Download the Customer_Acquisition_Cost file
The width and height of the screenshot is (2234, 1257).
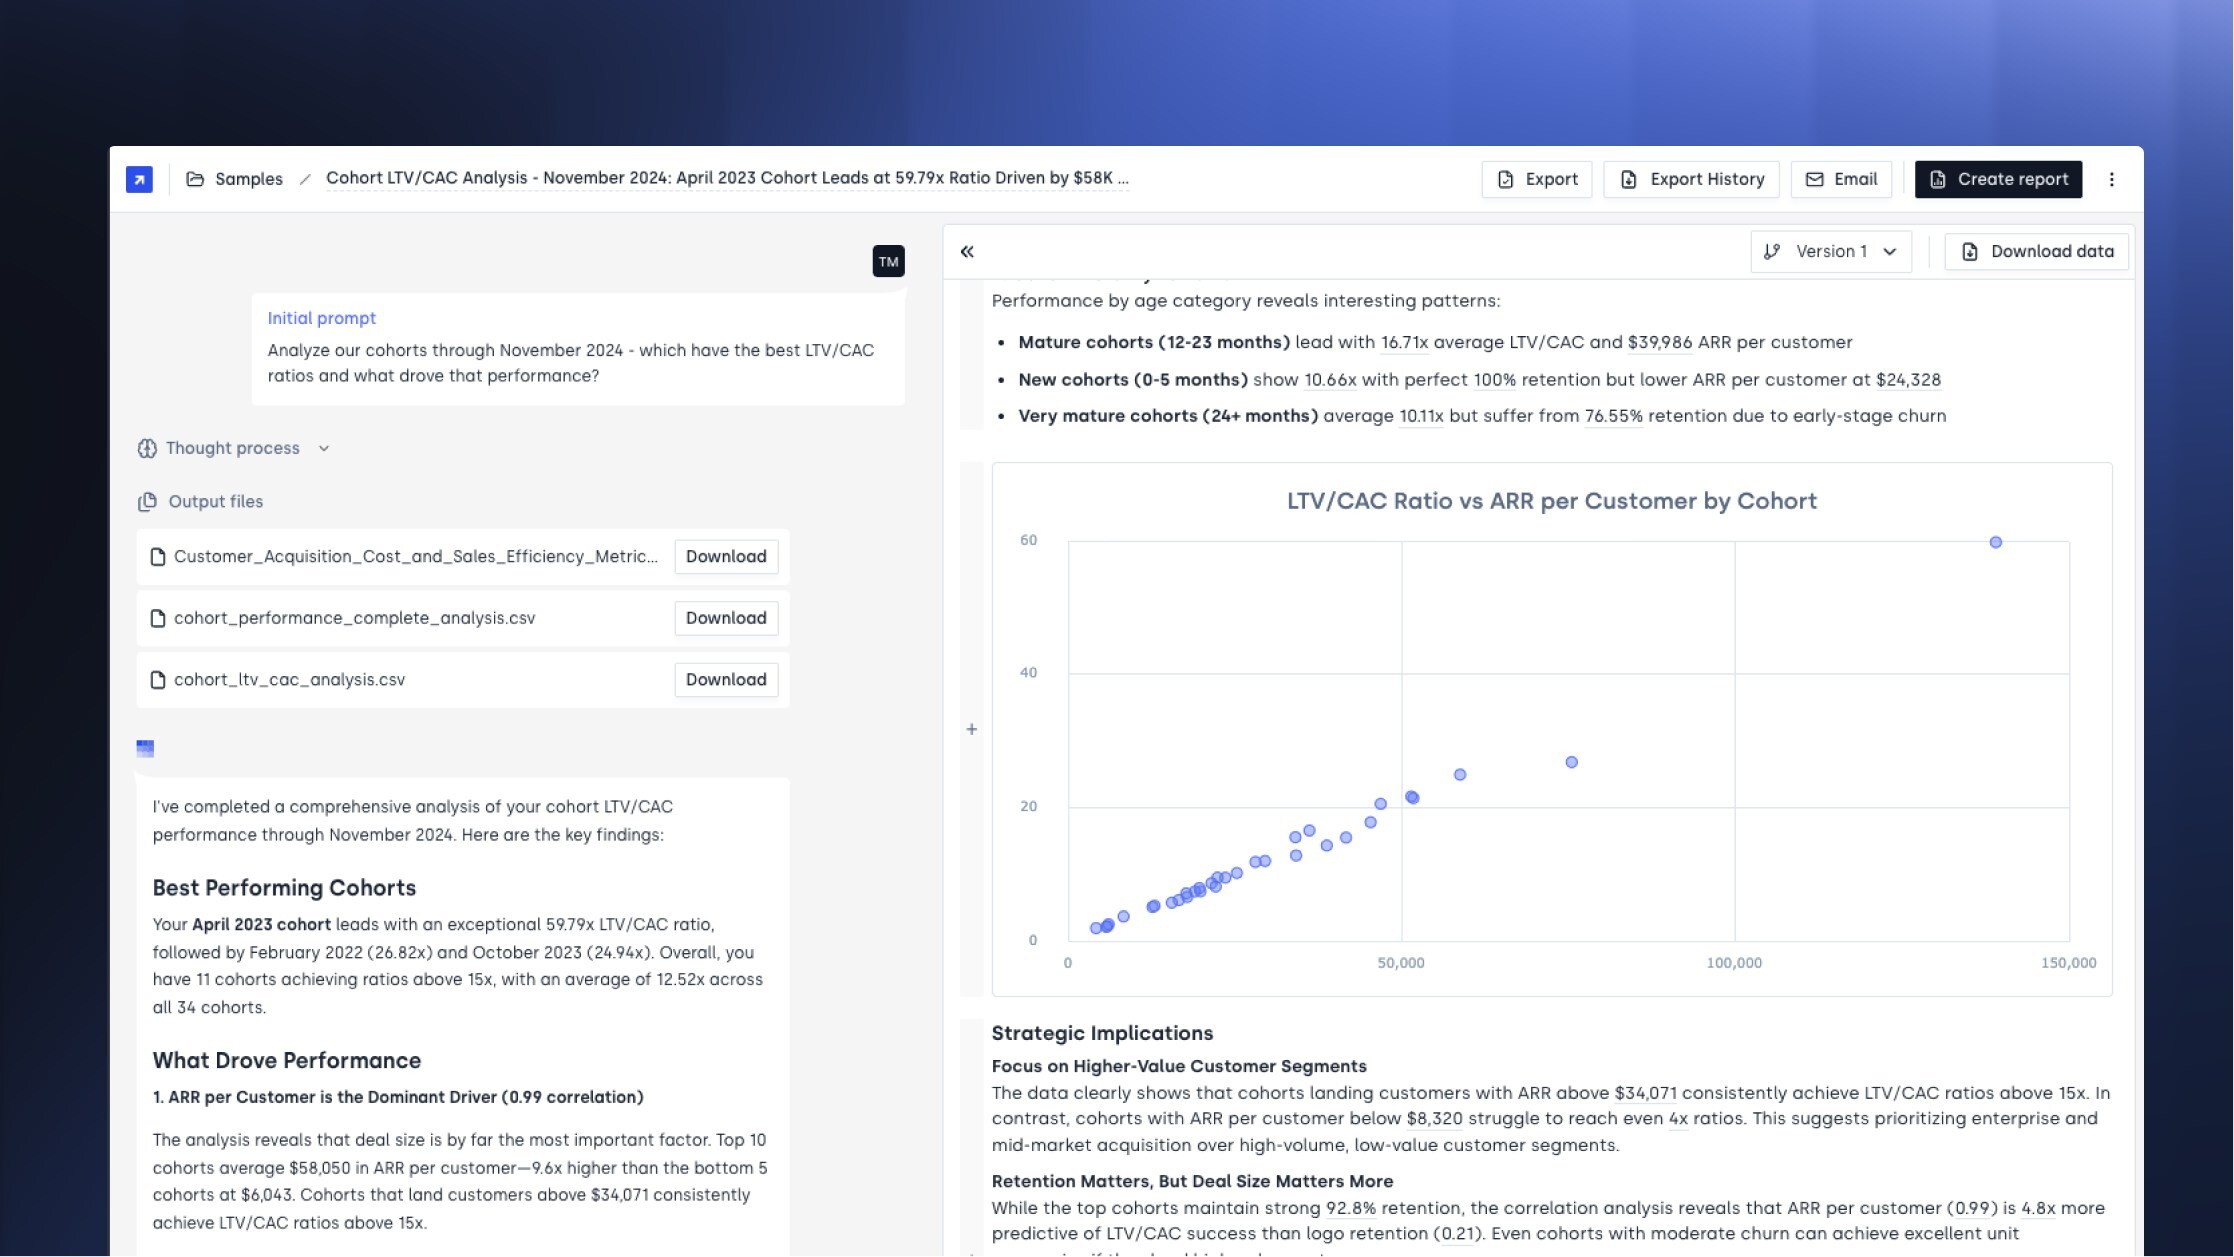(725, 557)
